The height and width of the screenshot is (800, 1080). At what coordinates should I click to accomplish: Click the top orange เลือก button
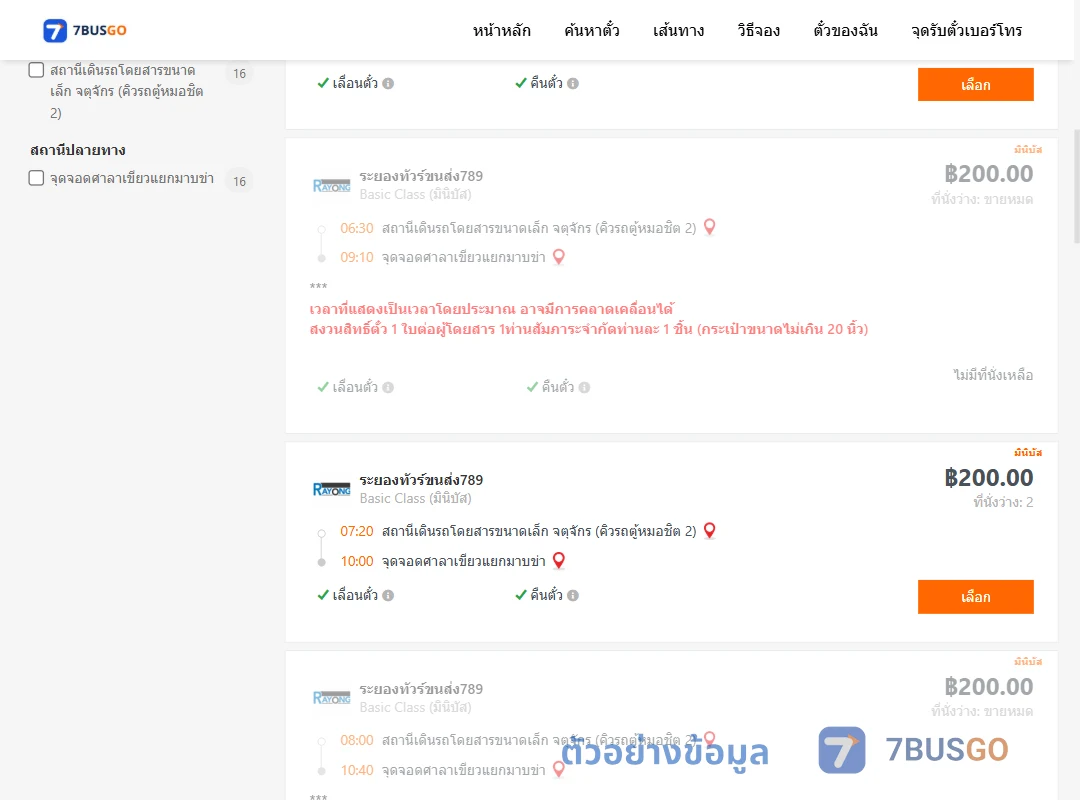click(x=975, y=85)
